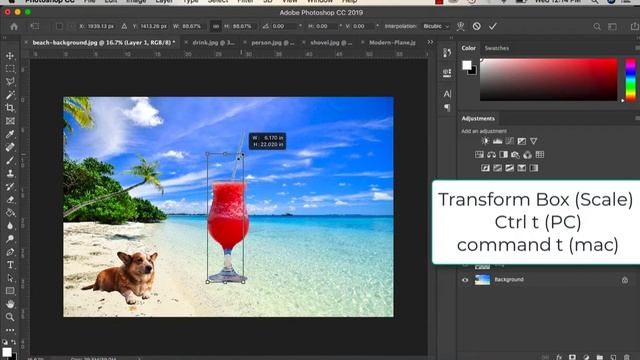Add an Invert adjustment
This screenshot has width=640, height=360.
pyautogui.click(x=485, y=168)
